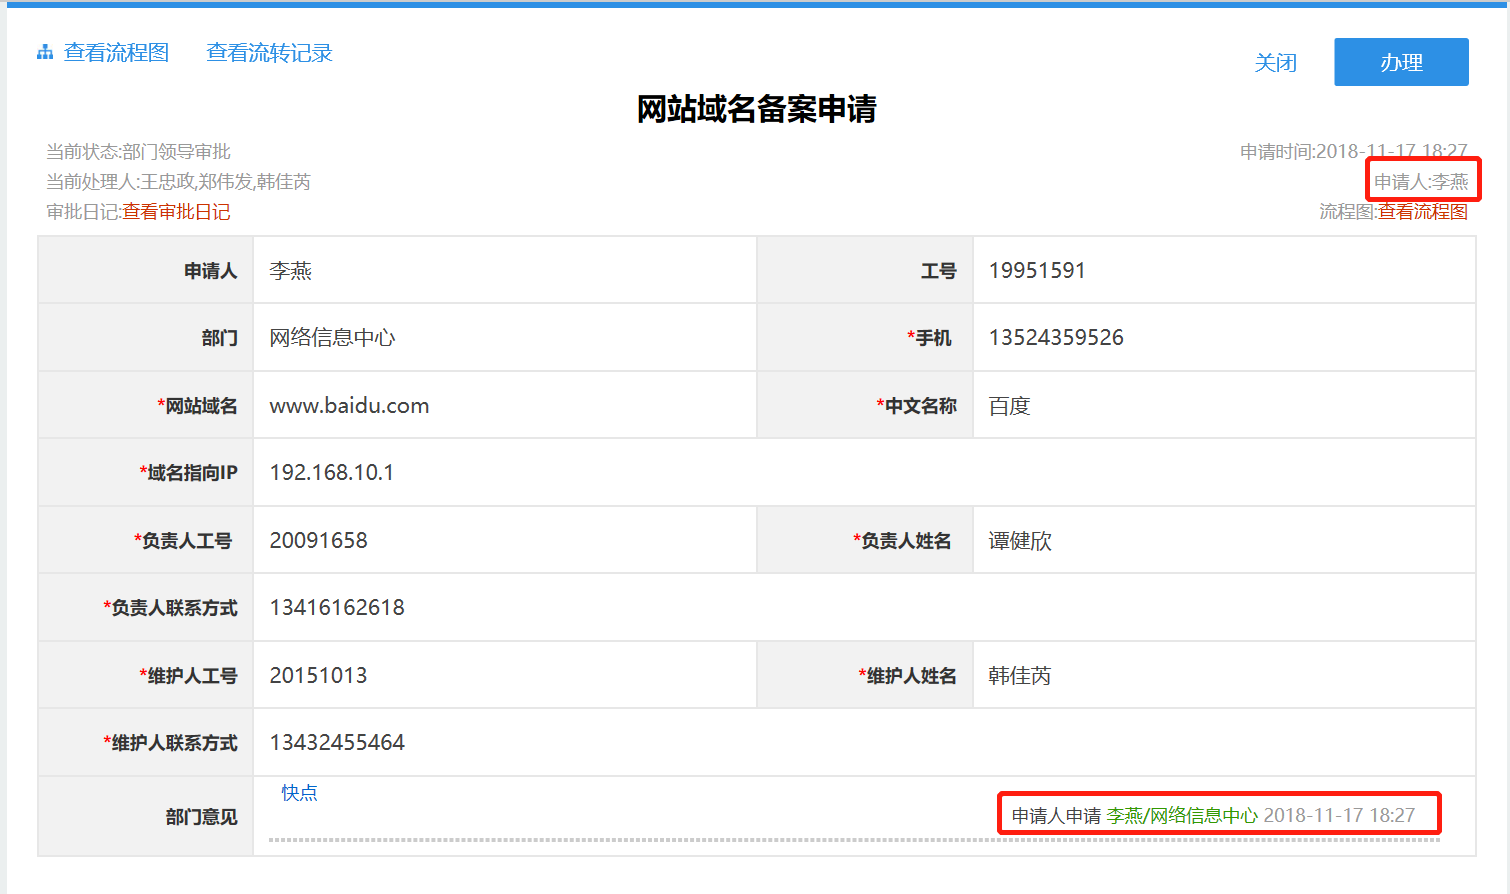
Task: Click the *域名指向IP label cell
Action: (x=146, y=472)
